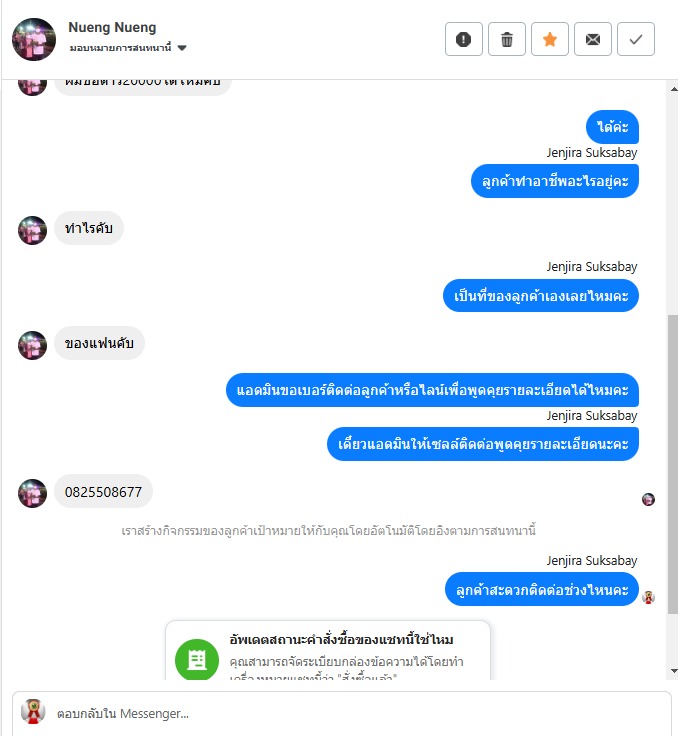This screenshot has height=736, width=678.
Task: Mark conversation done with checkmark button
Action: (x=636, y=39)
